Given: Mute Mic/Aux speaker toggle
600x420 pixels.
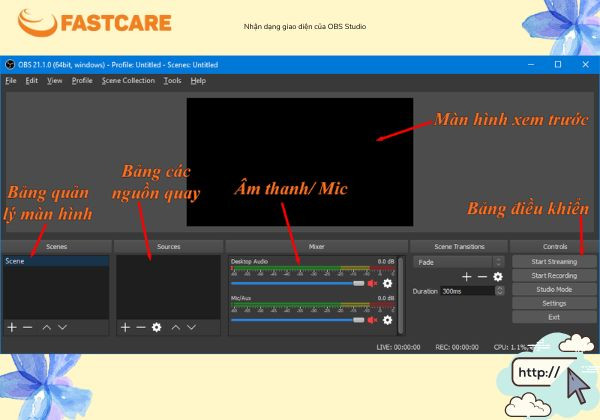Looking at the screenshot, I should [372, 320].
